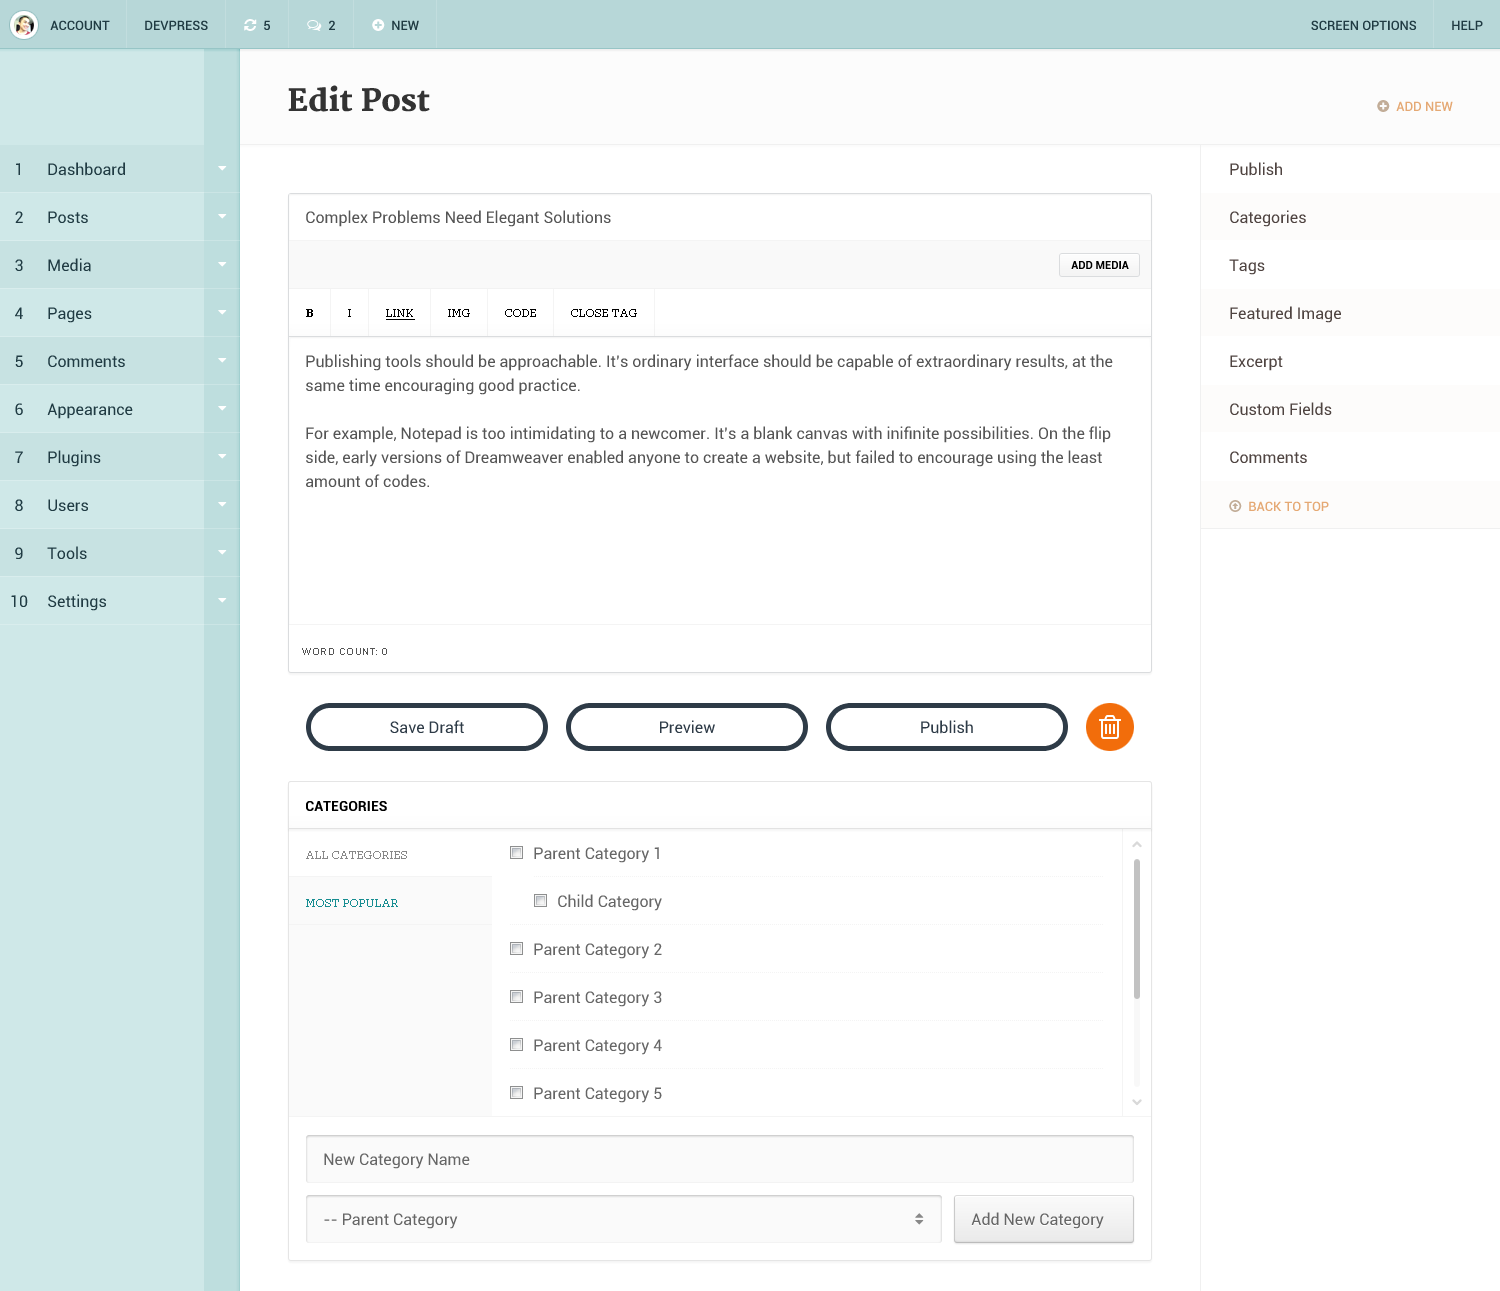Expand the Plugins menu arrow
This screenshot has width=1500, height=1291.
tap(222, 457)
